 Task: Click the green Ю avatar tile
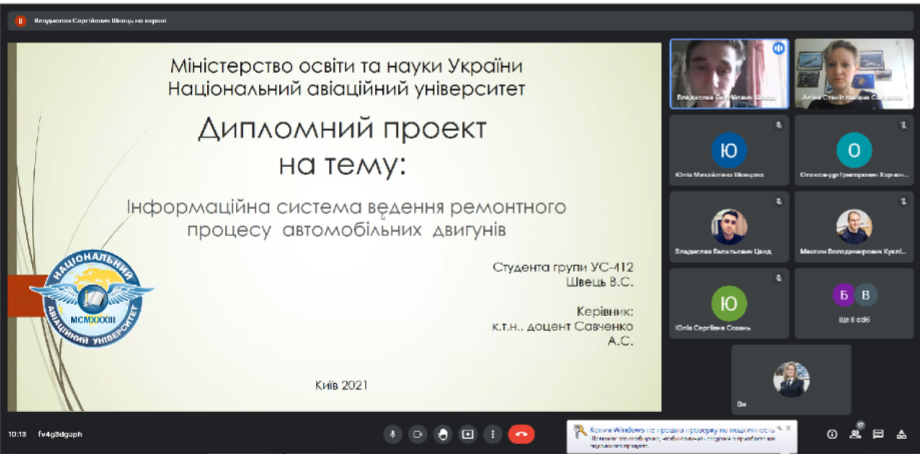pyautogui.click(x=729, y=303)
